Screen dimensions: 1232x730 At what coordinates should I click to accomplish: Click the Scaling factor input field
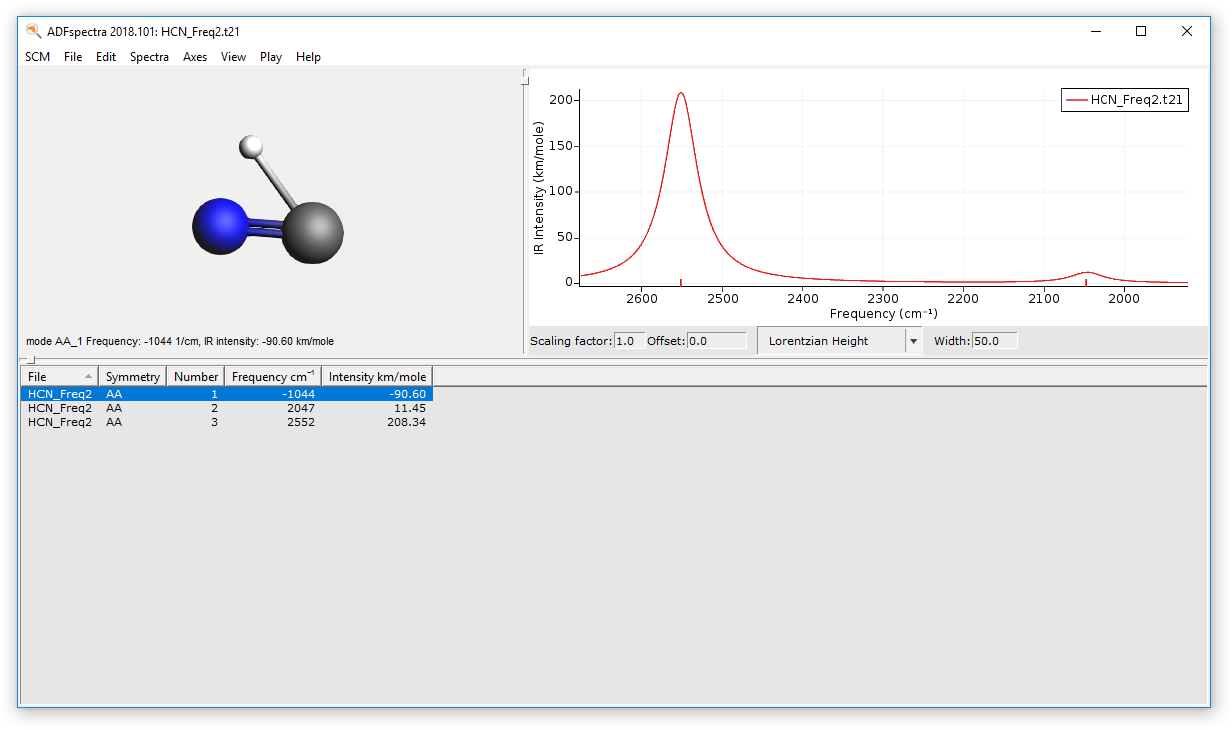(629, 341)
